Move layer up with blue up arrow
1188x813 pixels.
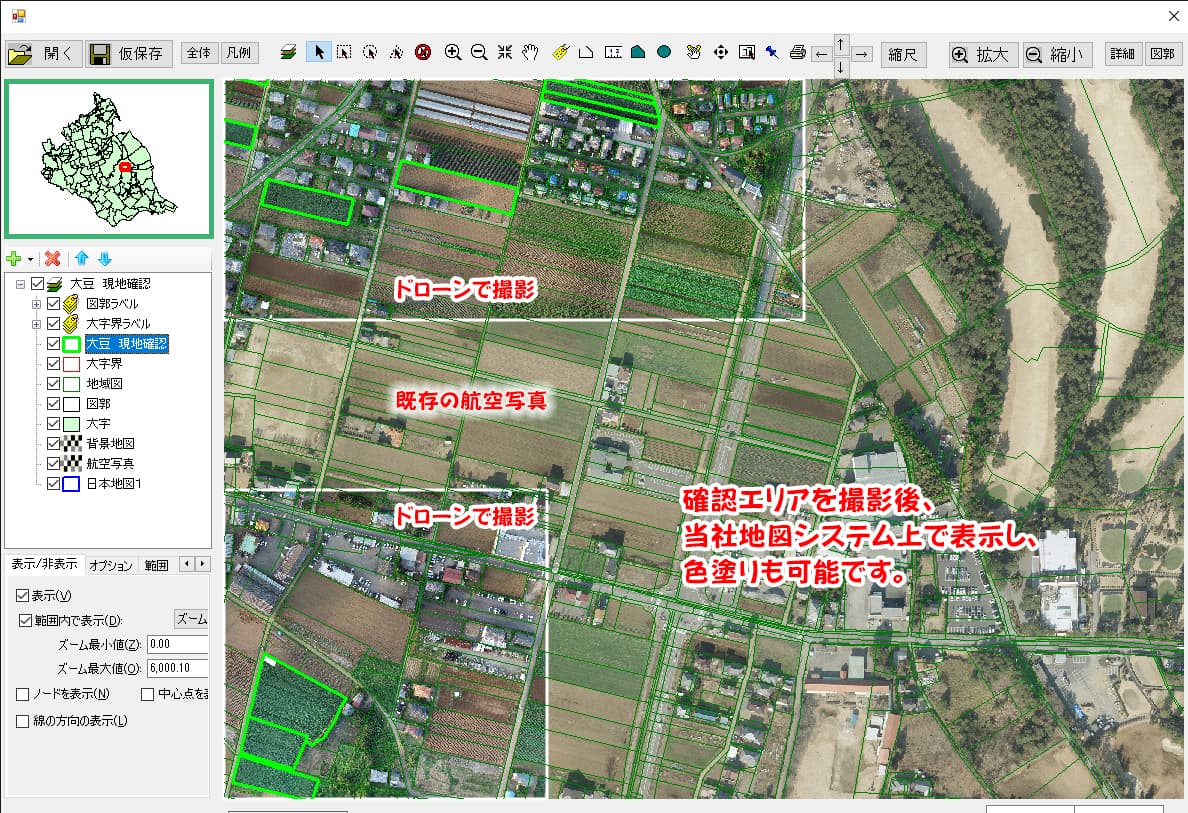pos(82,259)
